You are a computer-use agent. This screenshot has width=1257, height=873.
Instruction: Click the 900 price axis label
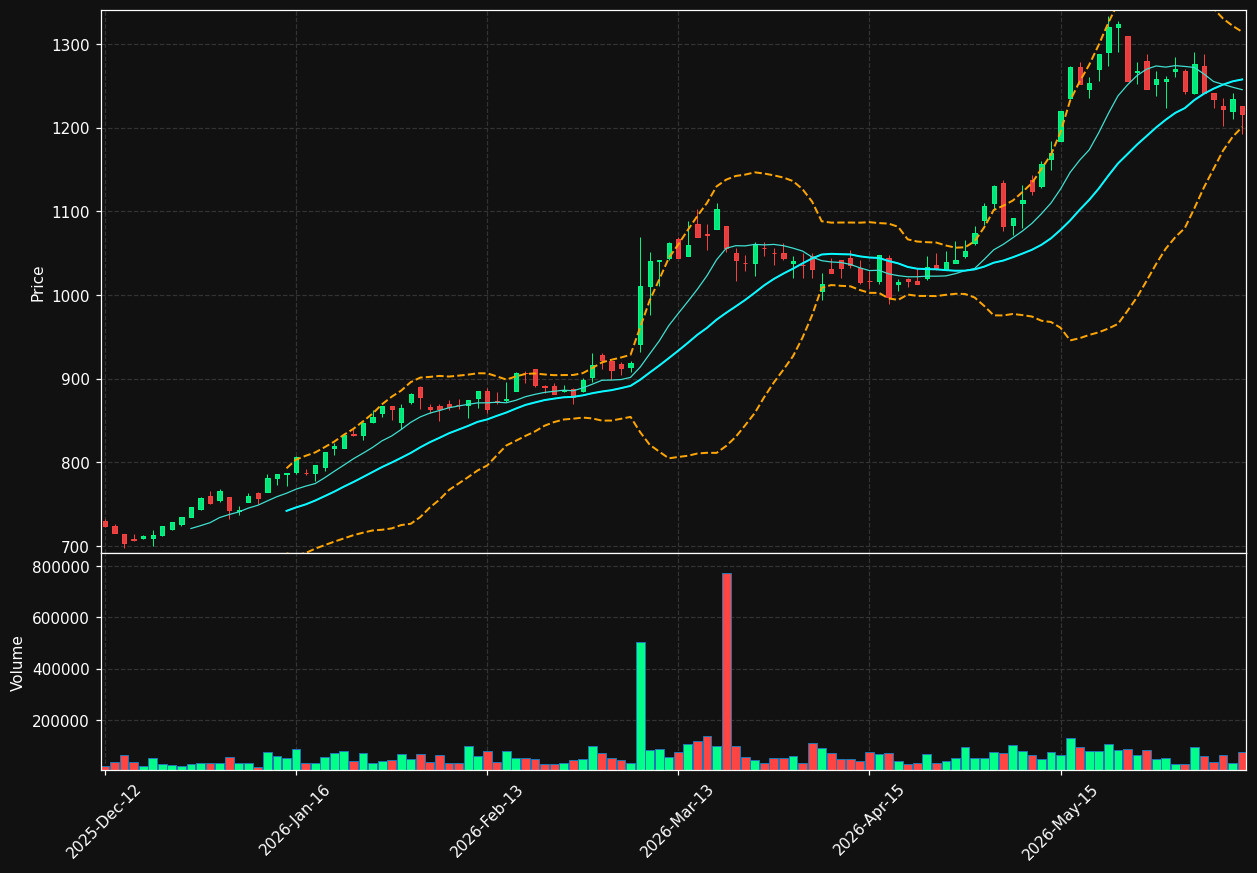(x=76, y=379)
